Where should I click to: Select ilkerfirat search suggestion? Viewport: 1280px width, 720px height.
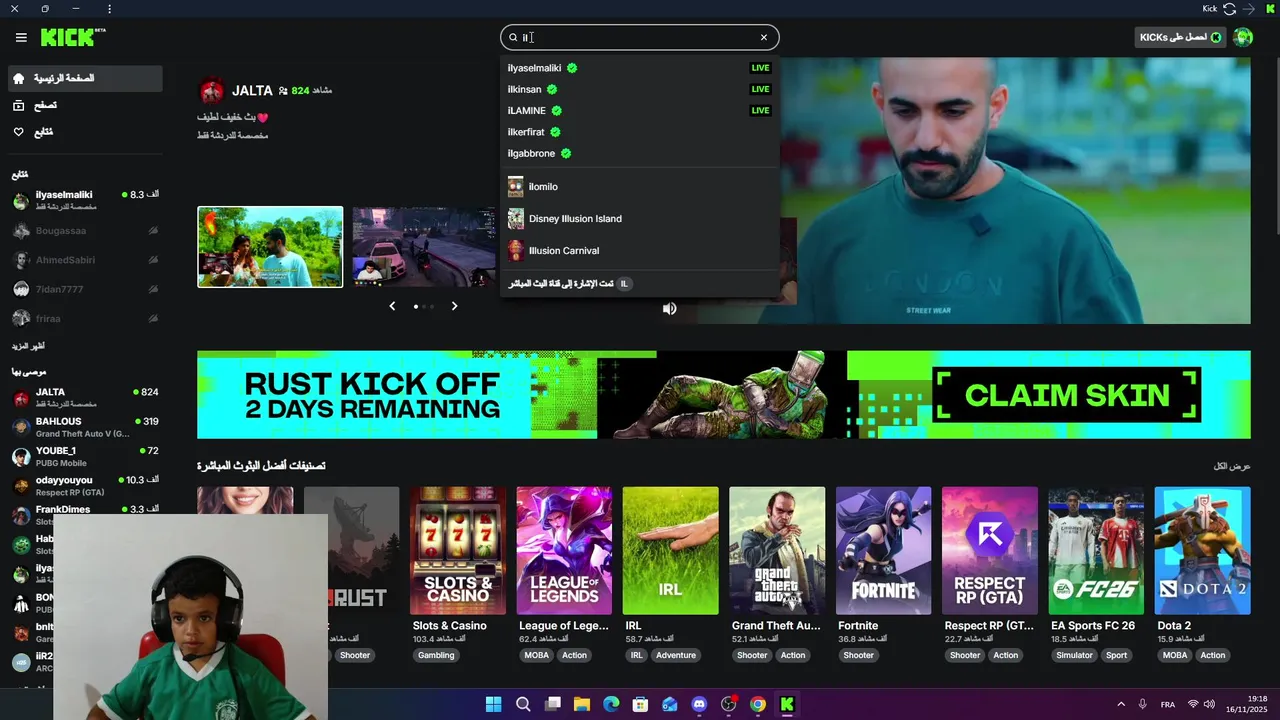point(639,132)
